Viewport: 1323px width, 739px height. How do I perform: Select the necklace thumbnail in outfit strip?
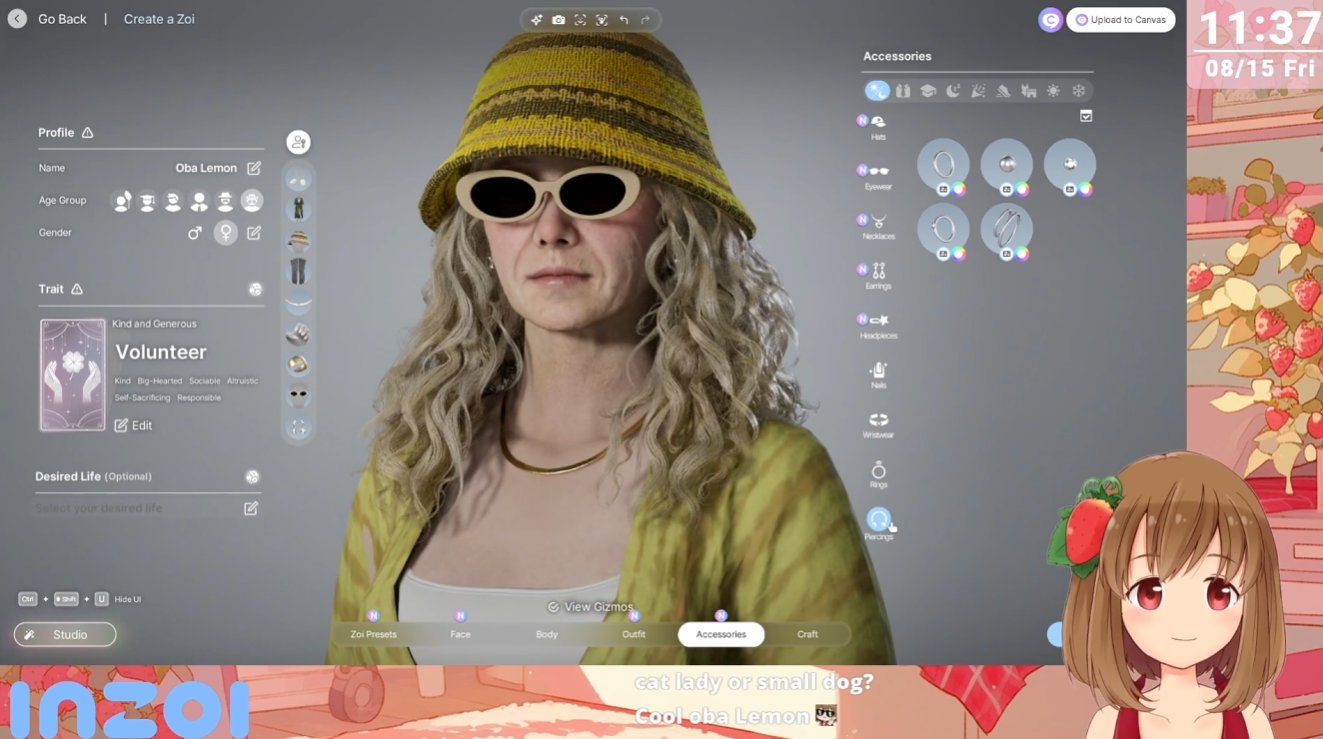click(x=298, y=302)
